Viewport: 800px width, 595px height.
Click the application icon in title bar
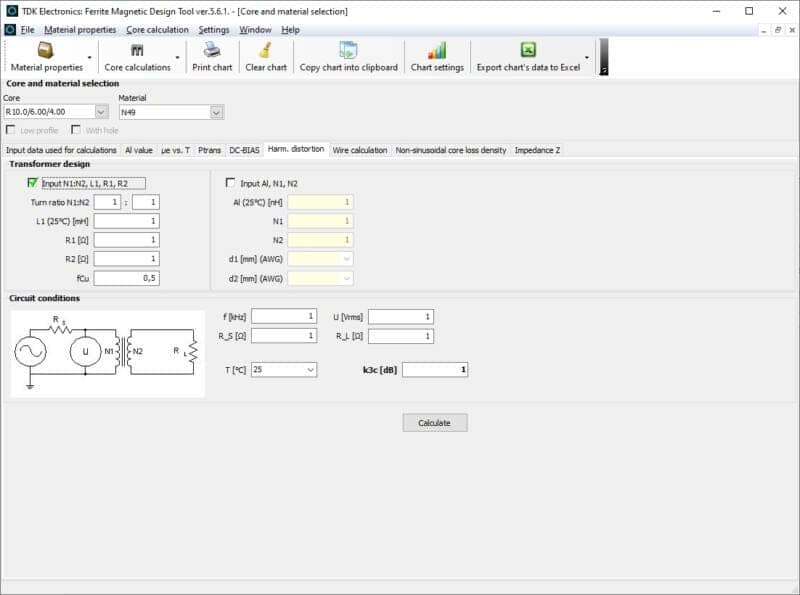[x=11, y=11]
